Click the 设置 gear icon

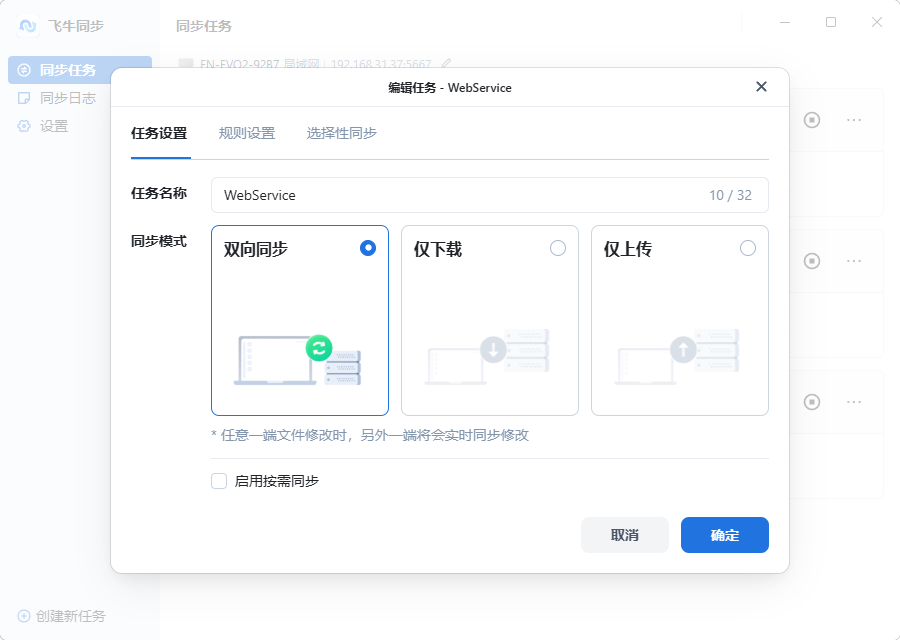(24, 126)
